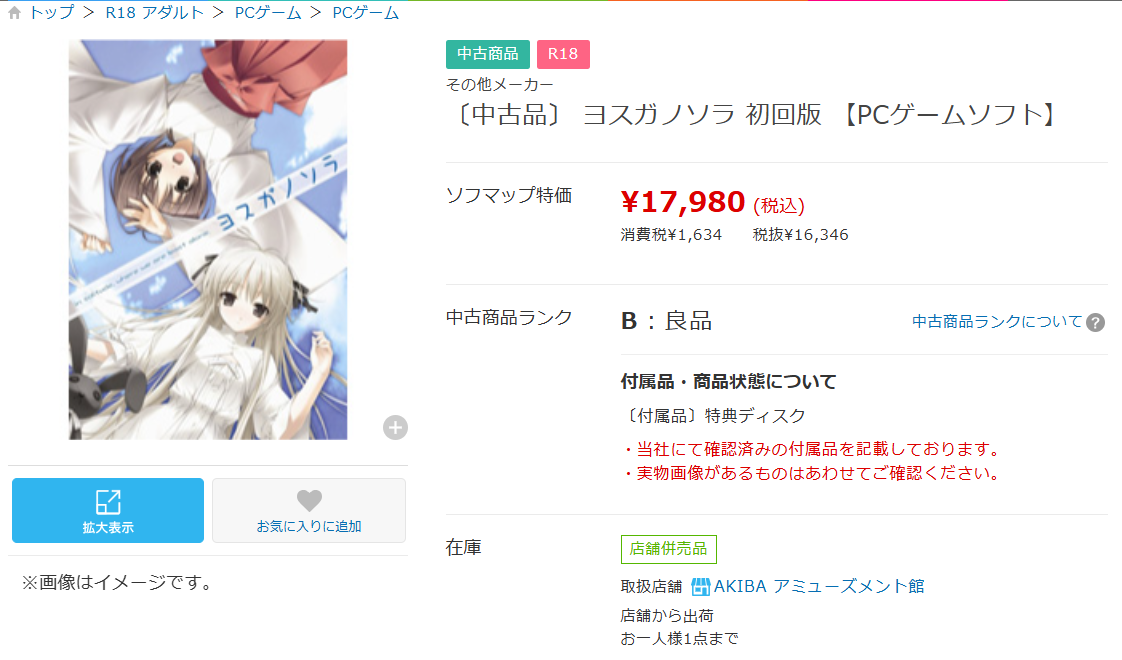This screenshot has height=660, width=1122.
Task: Click the heart icon to add favorite
Action: click(309, 500)
